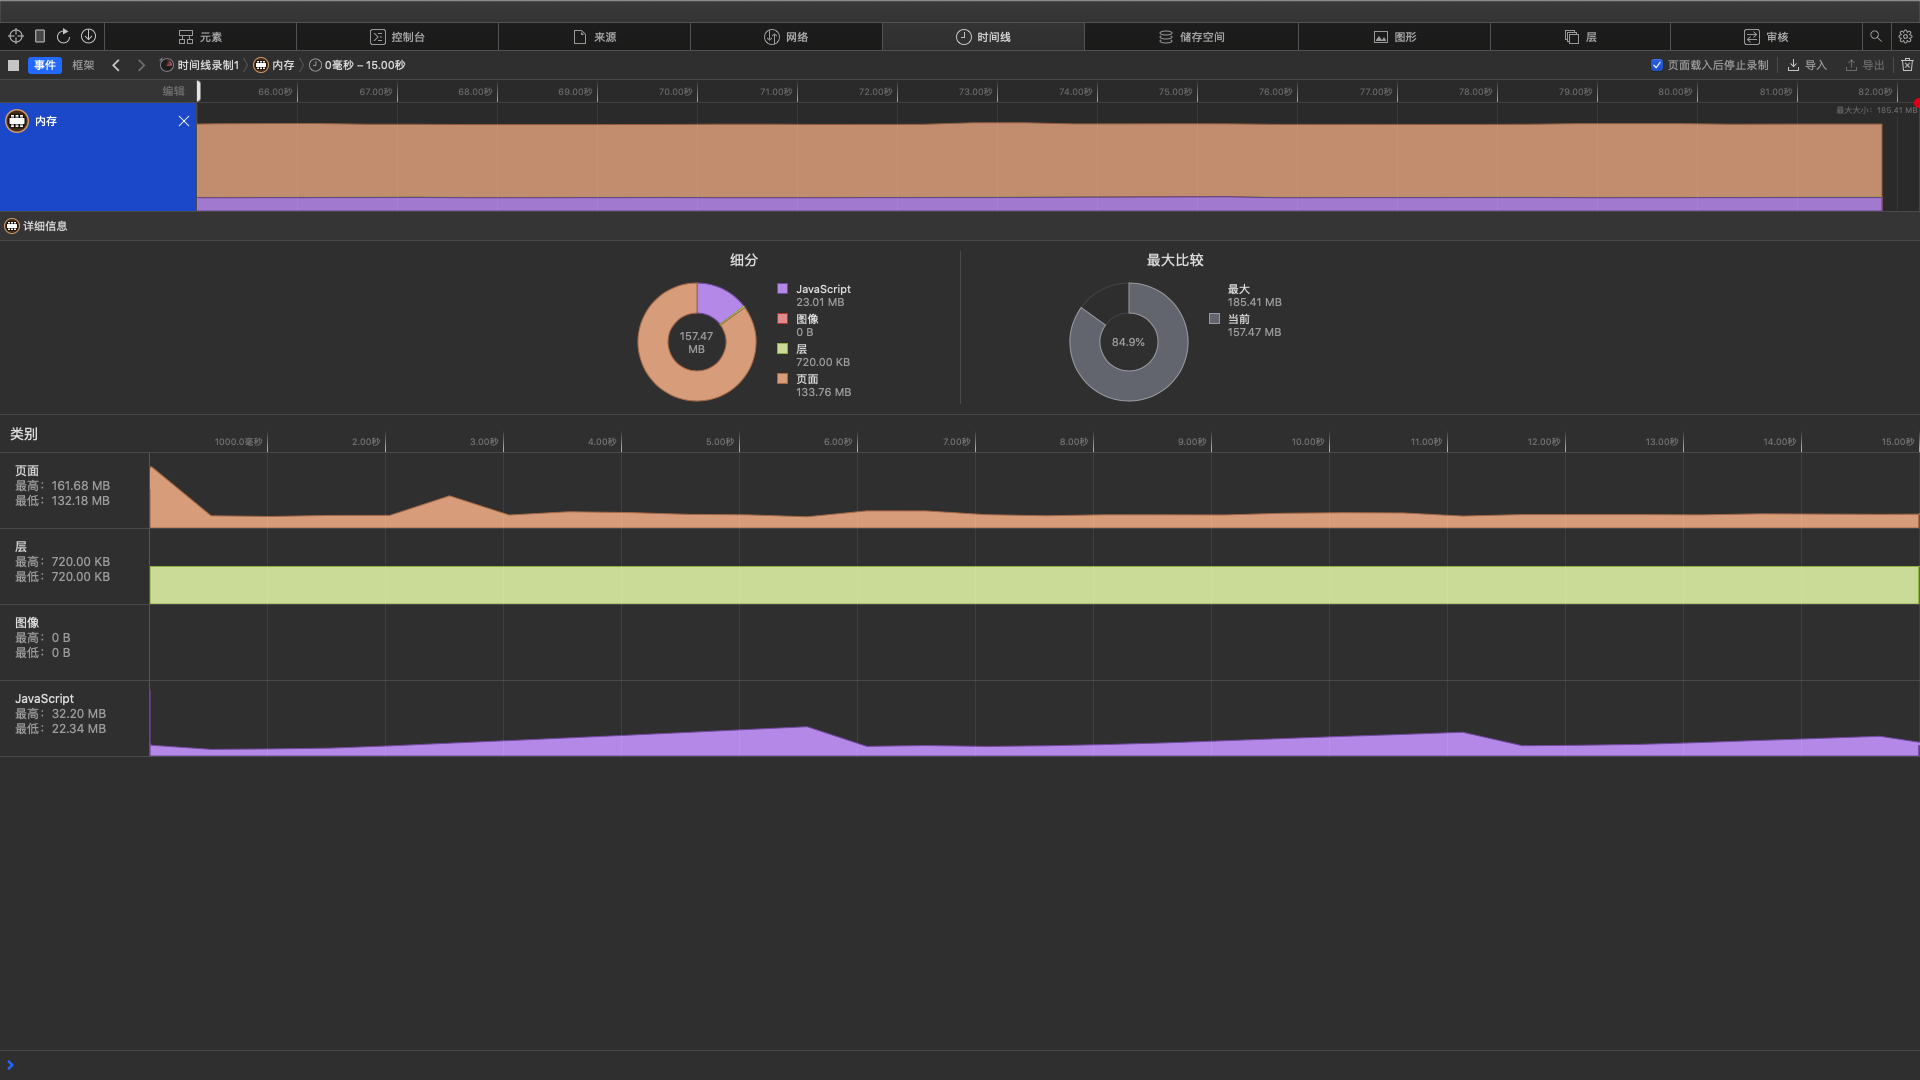Image resolution: width=1920 pixels, height=1080 pixels.
Task: Toggle device emulation icon
Action: tap(40, 36)
